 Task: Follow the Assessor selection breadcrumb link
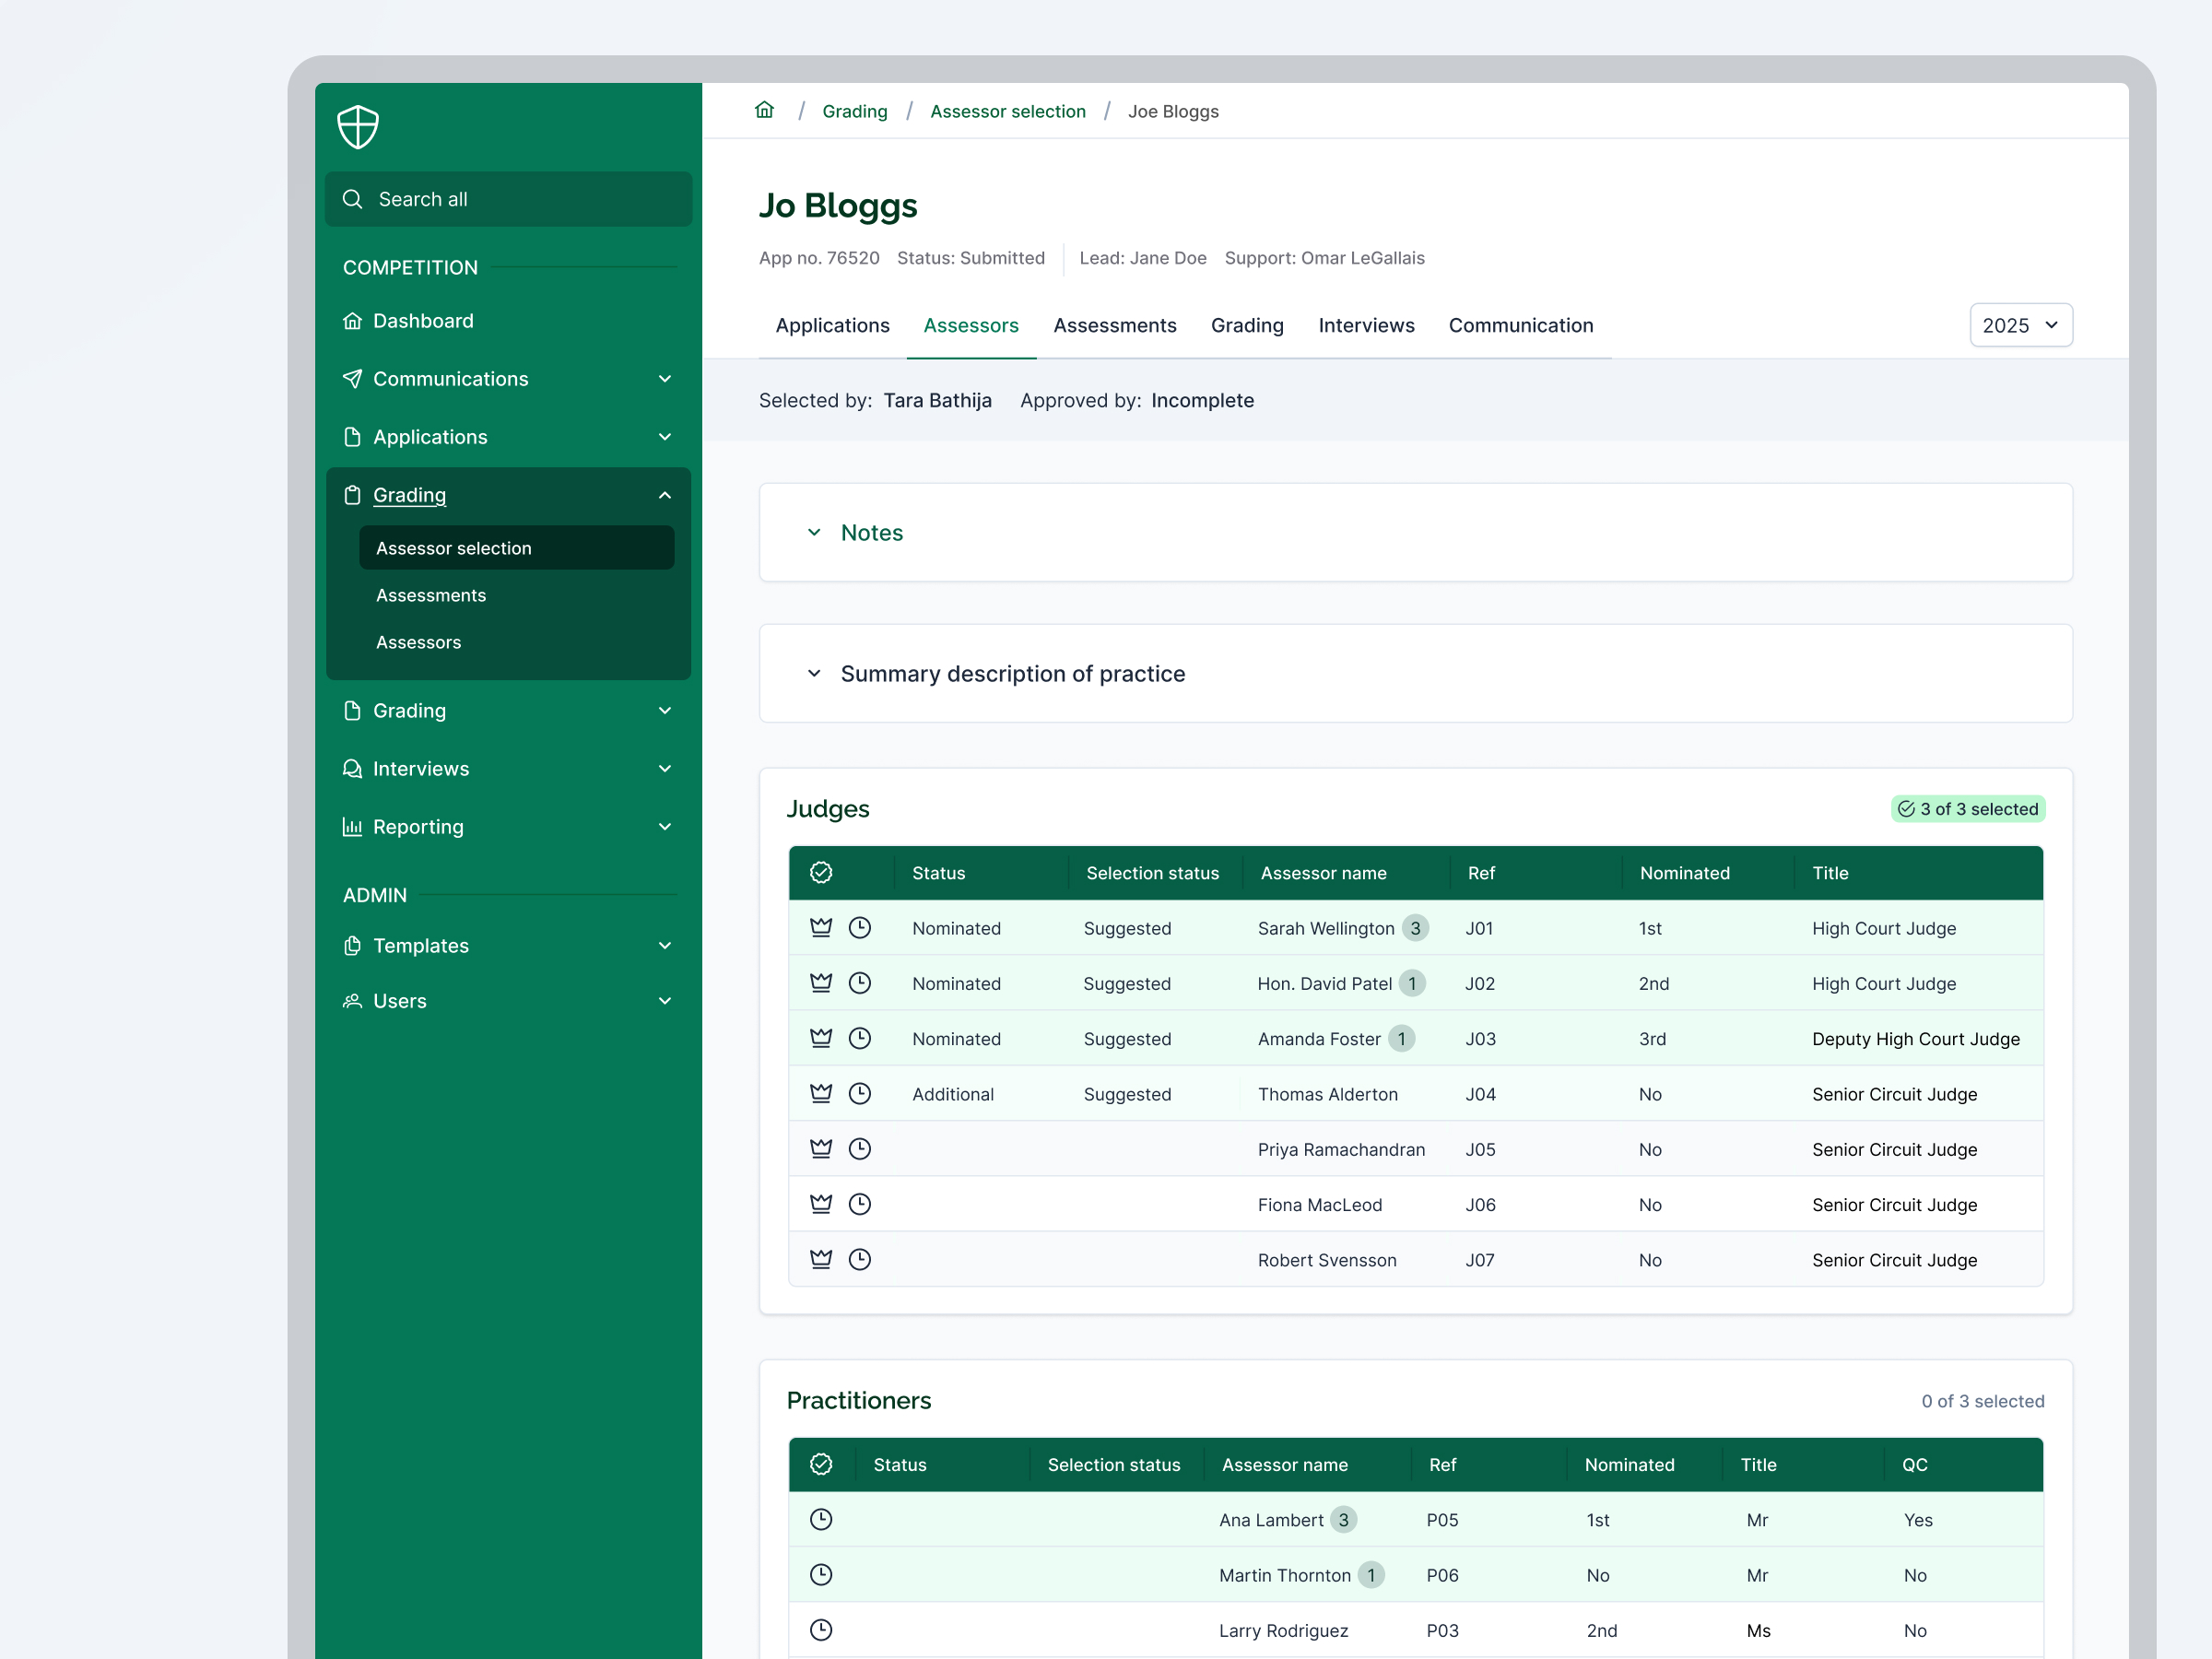click(1007, 111)
